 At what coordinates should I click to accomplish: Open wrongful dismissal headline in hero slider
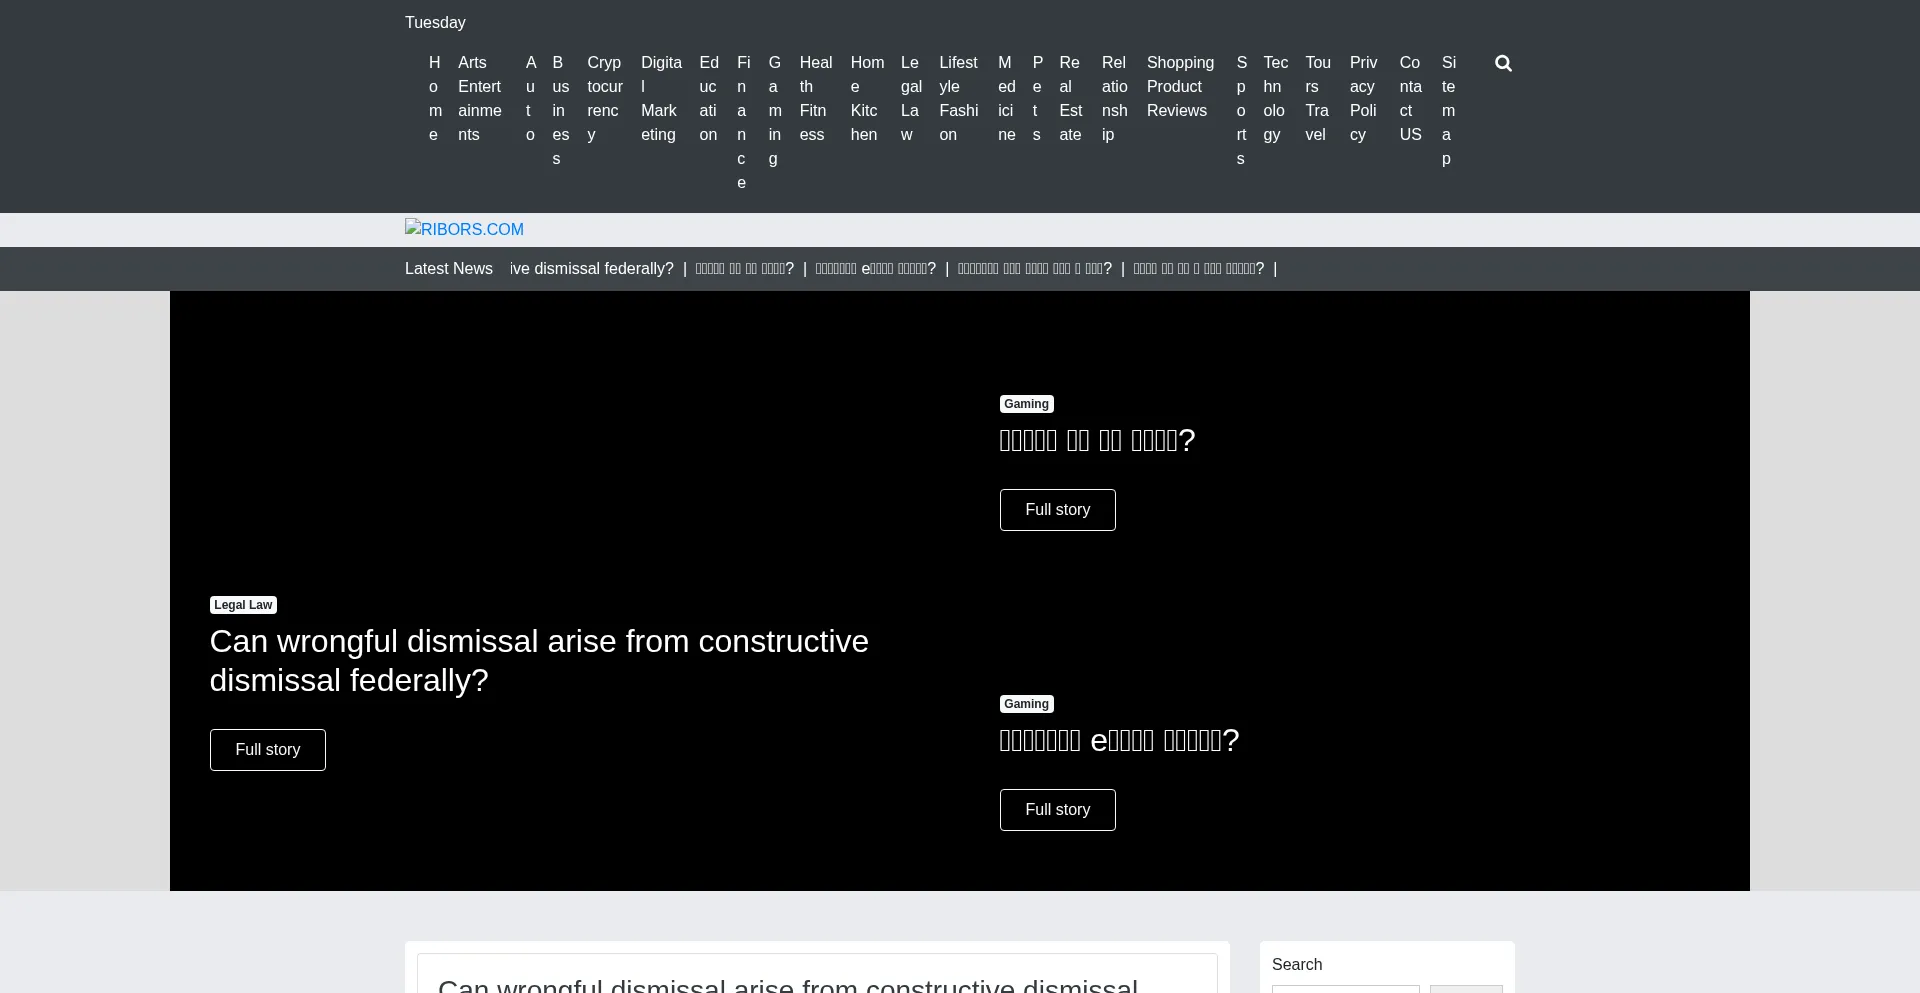[538, 660]
